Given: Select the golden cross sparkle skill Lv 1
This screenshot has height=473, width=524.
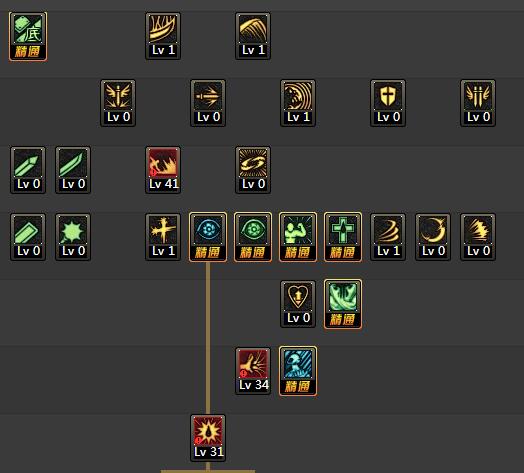Looking at the screenshot, I should tap(163, 237).
